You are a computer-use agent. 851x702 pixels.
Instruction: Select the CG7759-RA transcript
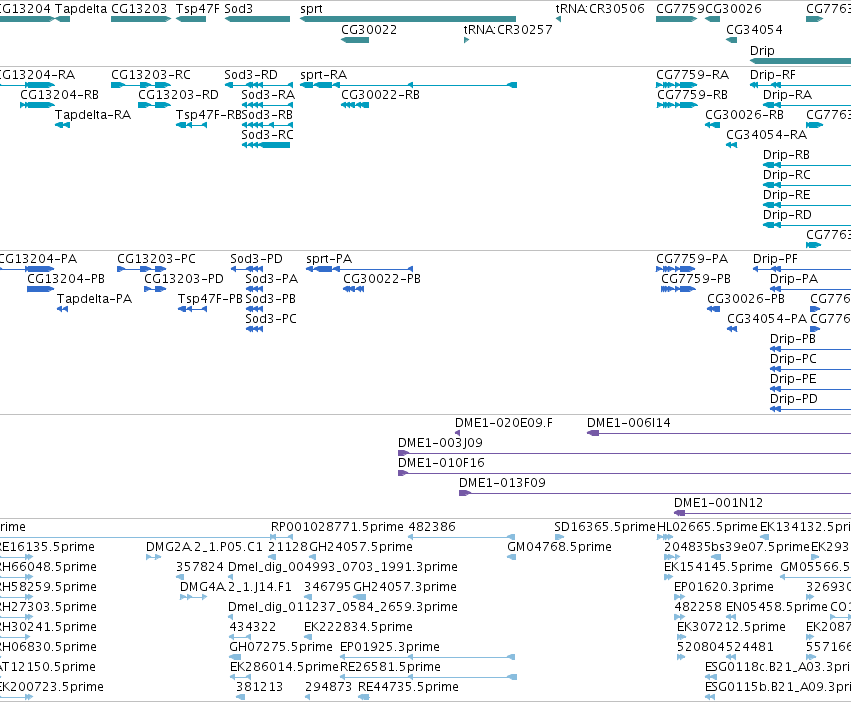click(x=693, y=75)
